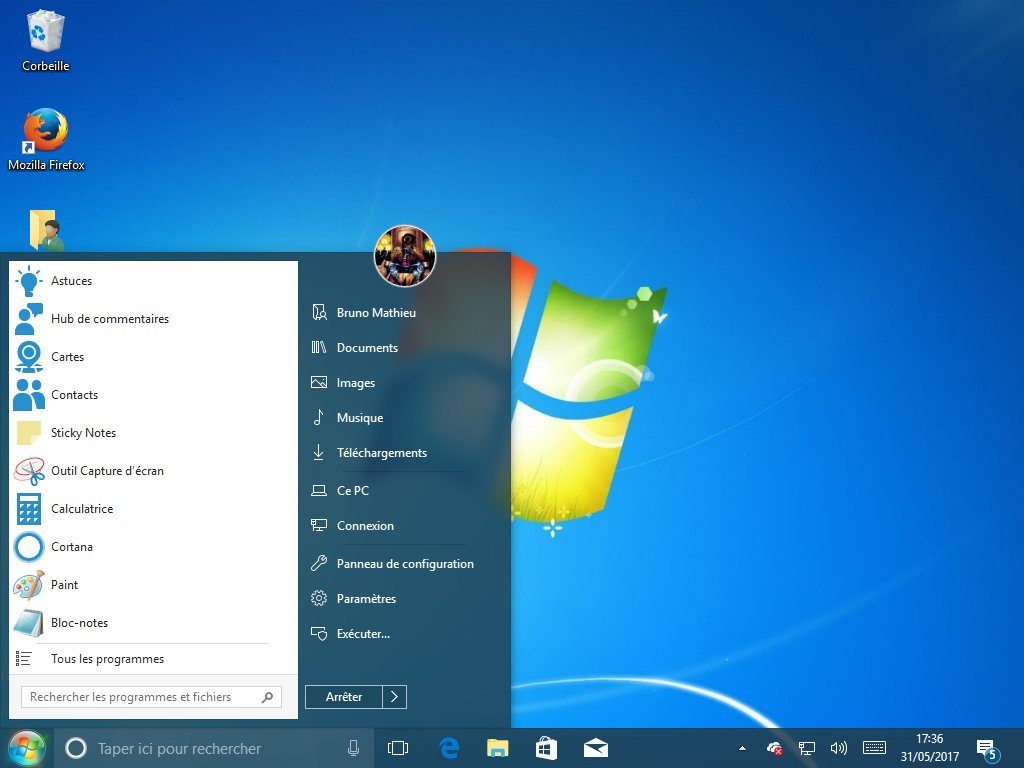Open the Astuces lightbulb icon
Viewport: 1024px width, 768px height.
pyautogui.click(x=29, y=281)
